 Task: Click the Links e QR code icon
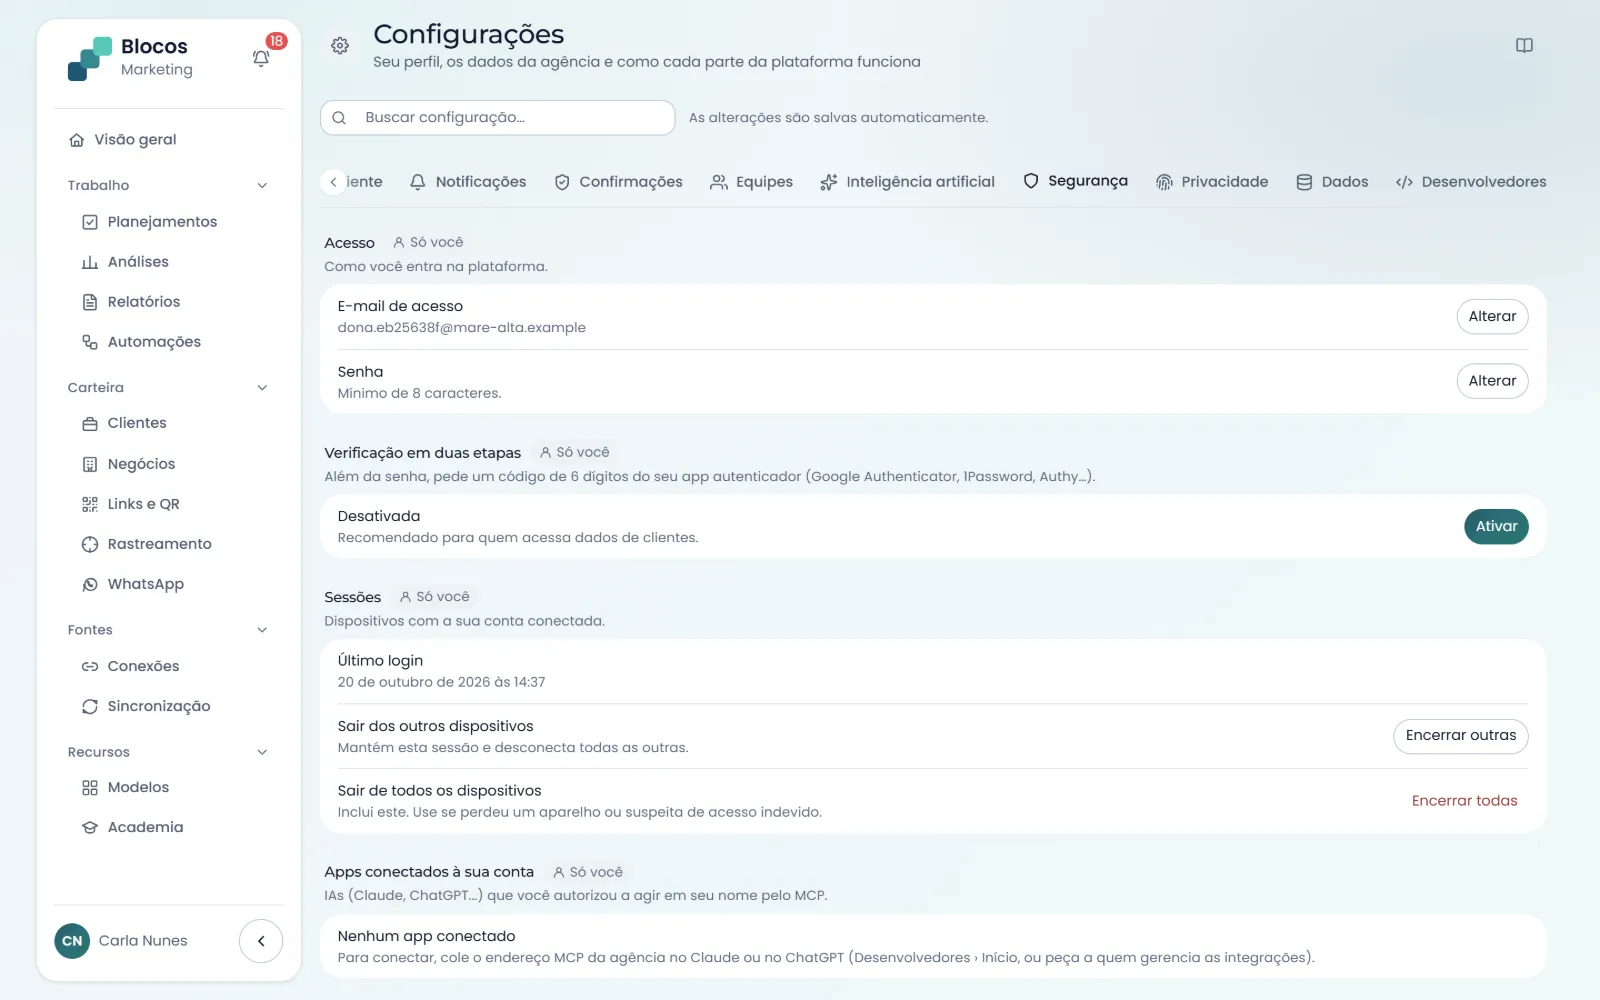coord(90,504)
